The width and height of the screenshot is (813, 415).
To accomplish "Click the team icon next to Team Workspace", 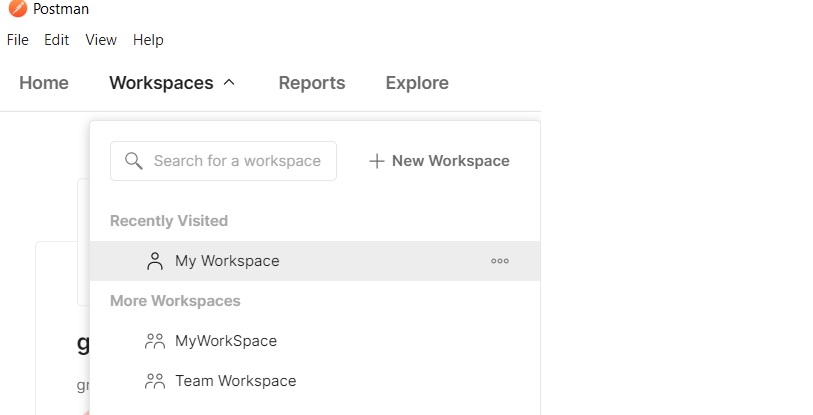I will tap(155, 381).
